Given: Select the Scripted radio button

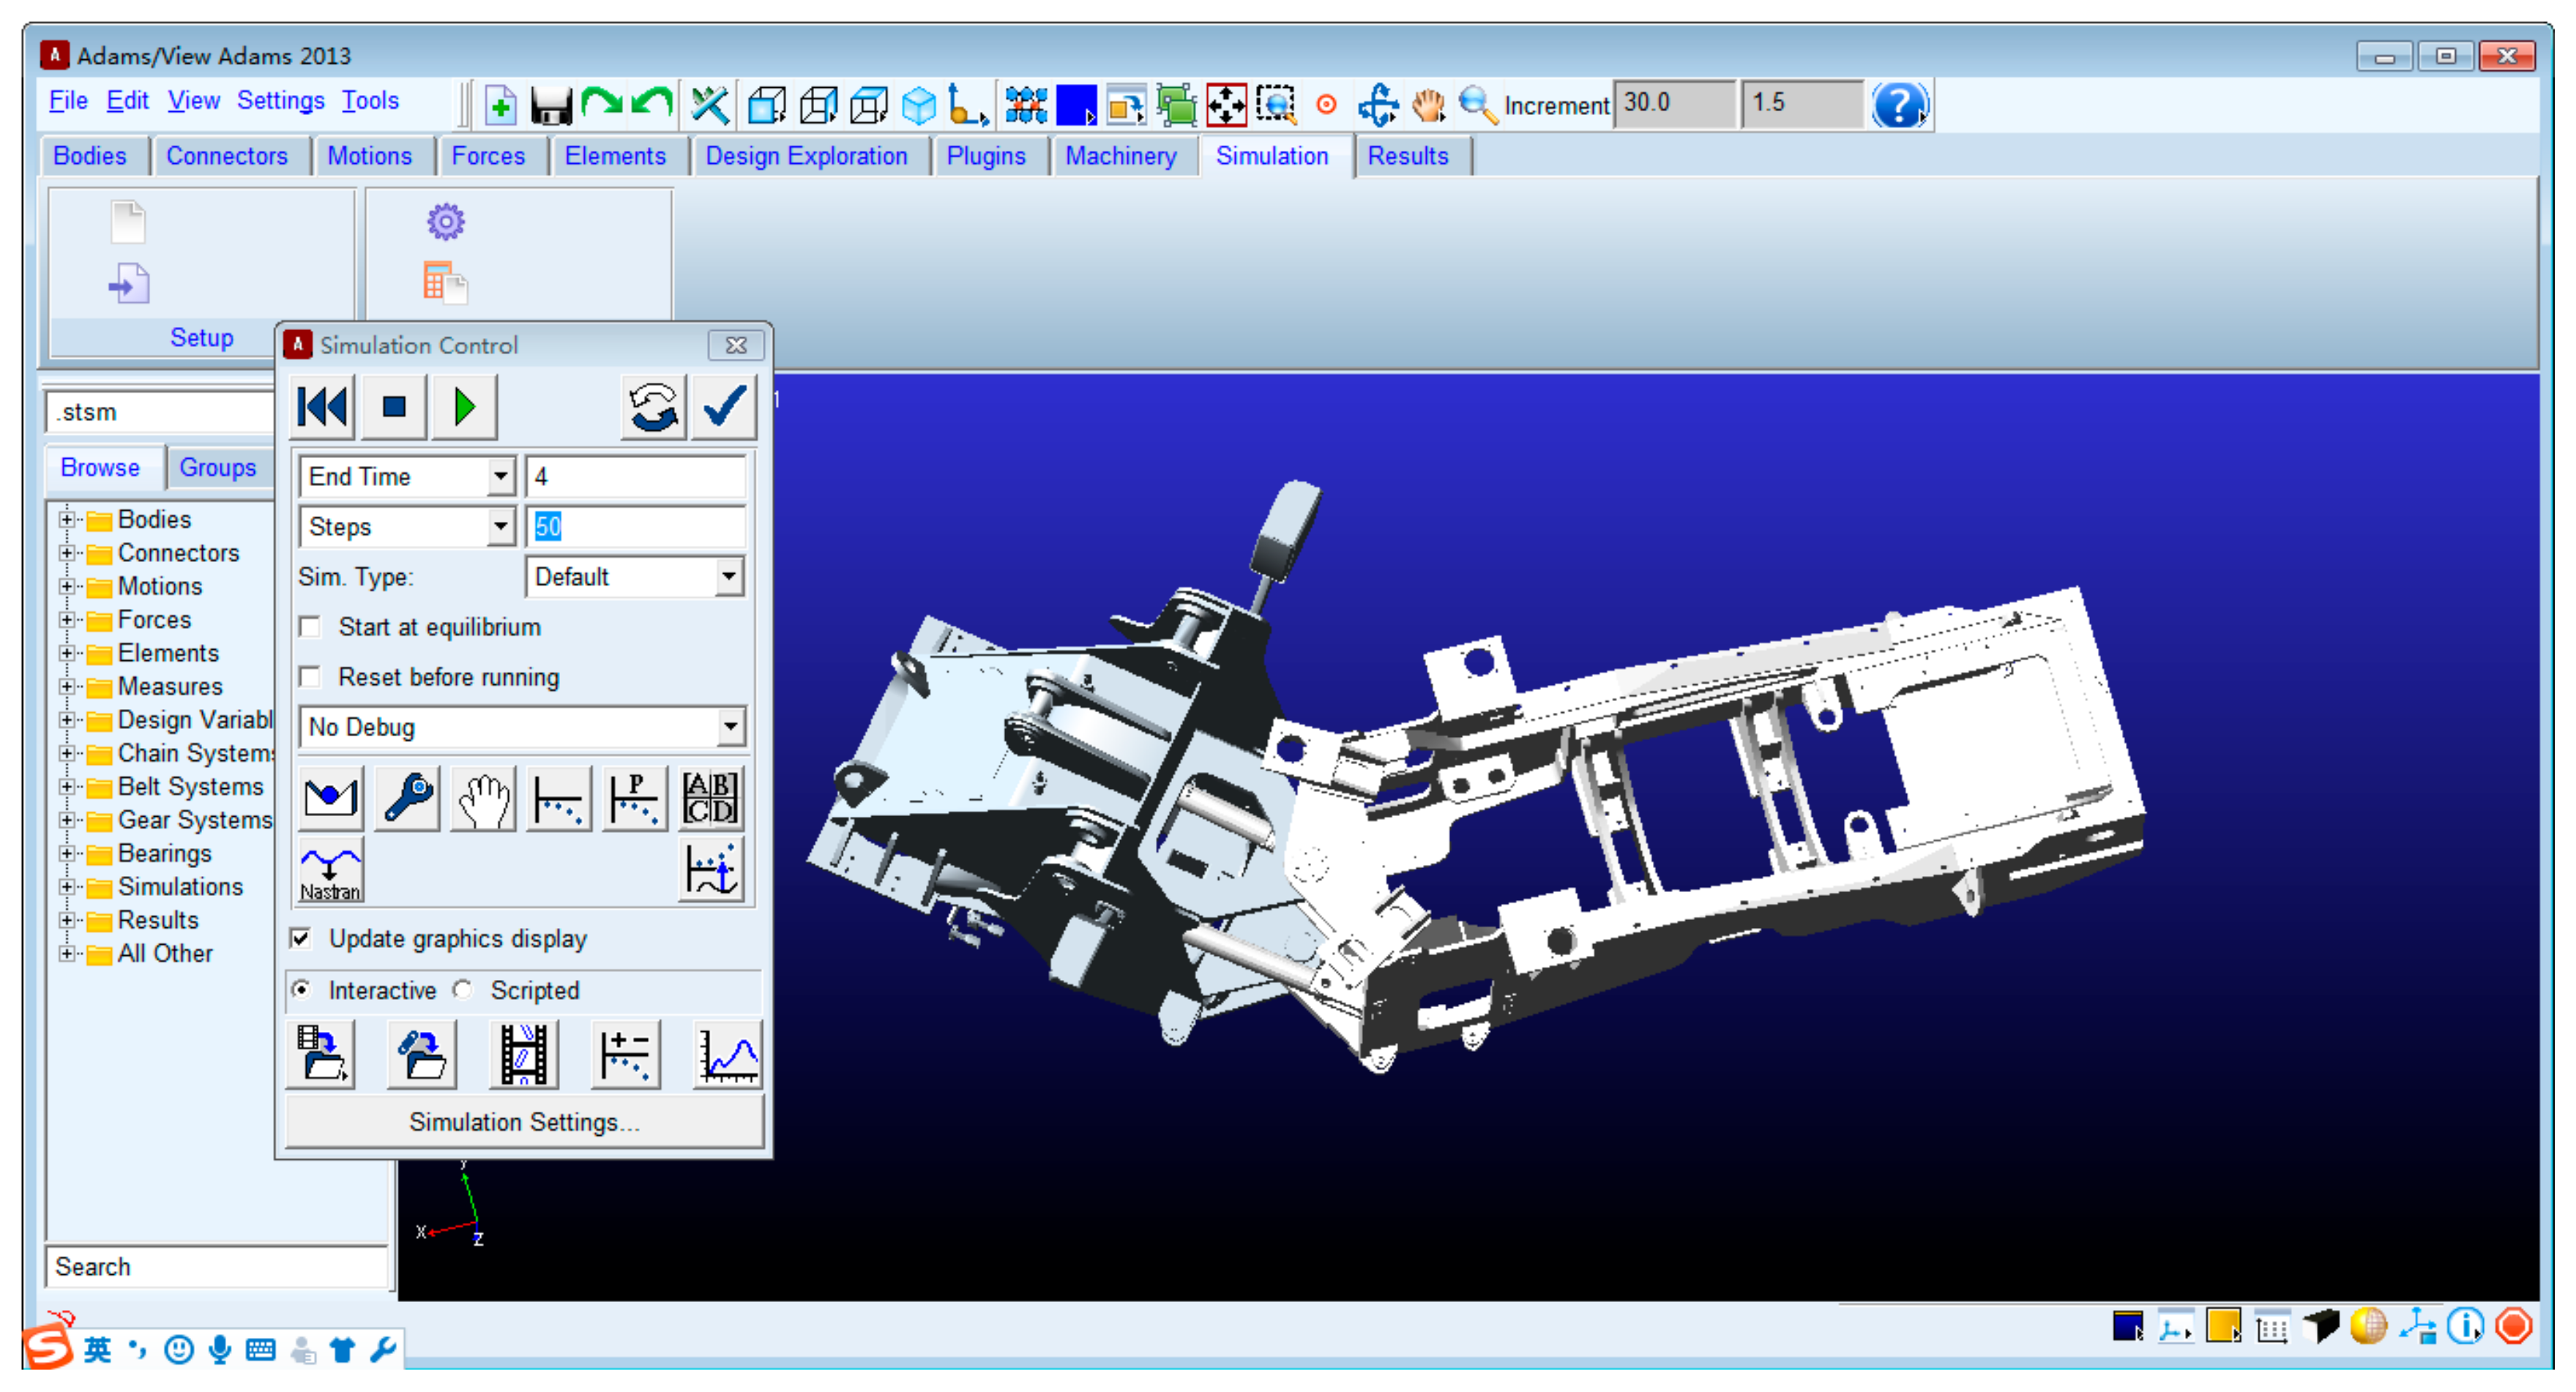Looking at the screenshot, I should (x=463, y=989).
